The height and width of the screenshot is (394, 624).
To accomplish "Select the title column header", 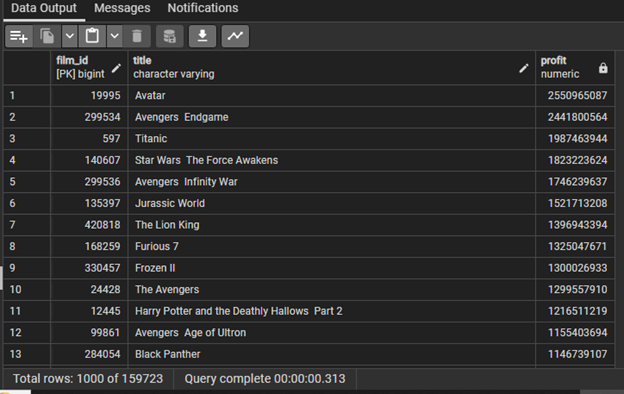I will (x=332, y=67).
